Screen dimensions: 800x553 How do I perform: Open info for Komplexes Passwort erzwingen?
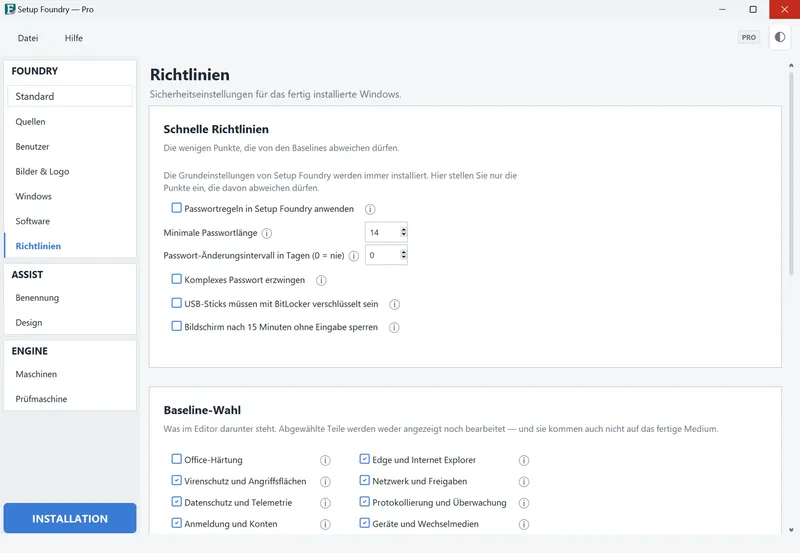(321, 280)
